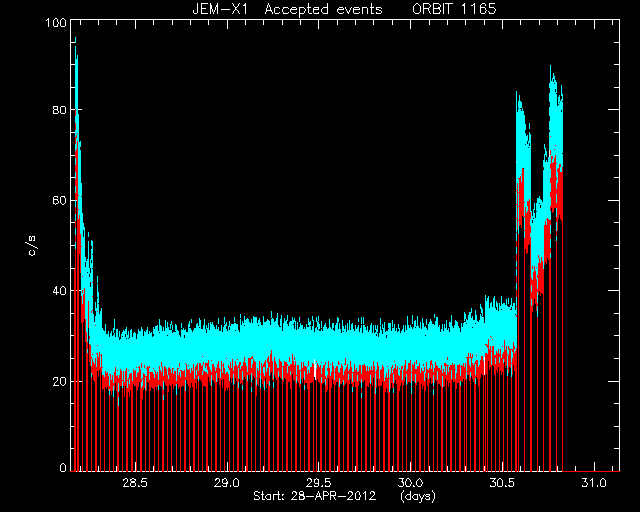Click the white spike in red data near 29.5
Image resolution: width=640 pixels, height=512 pixels.
315,369
